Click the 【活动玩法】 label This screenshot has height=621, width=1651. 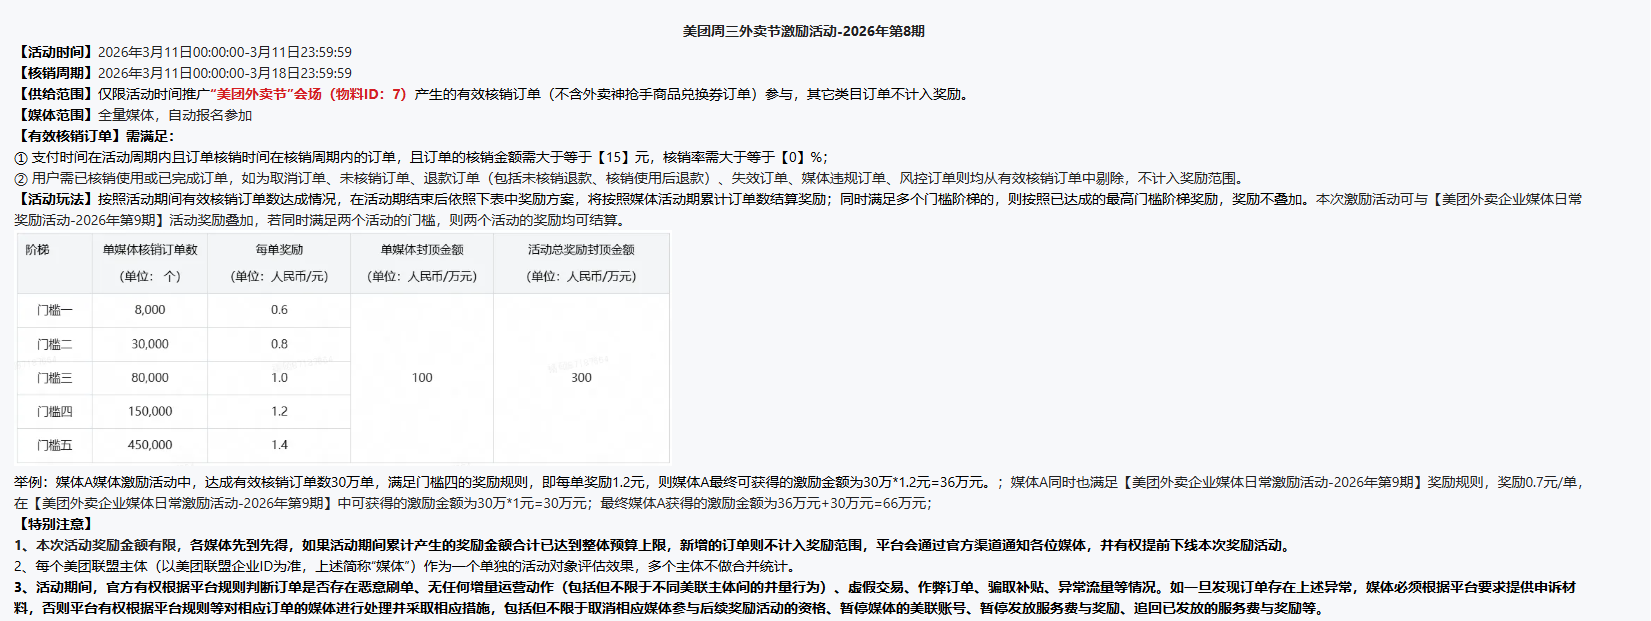pos(55,199)
